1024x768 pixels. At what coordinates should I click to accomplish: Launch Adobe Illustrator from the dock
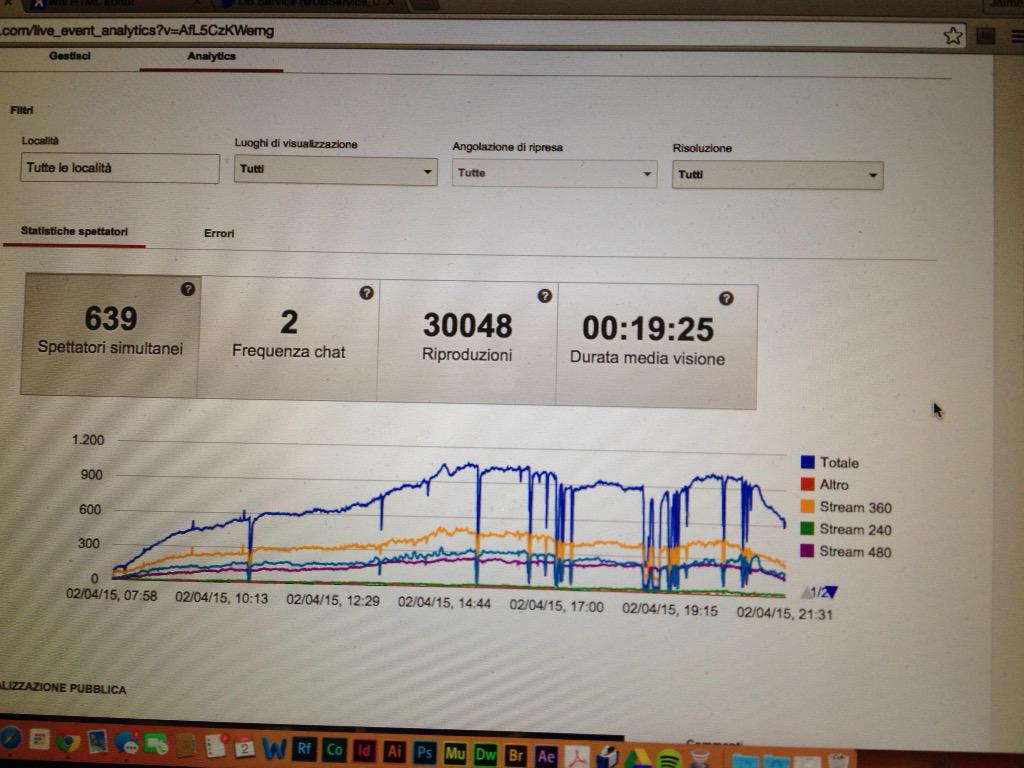click(394, 752)
